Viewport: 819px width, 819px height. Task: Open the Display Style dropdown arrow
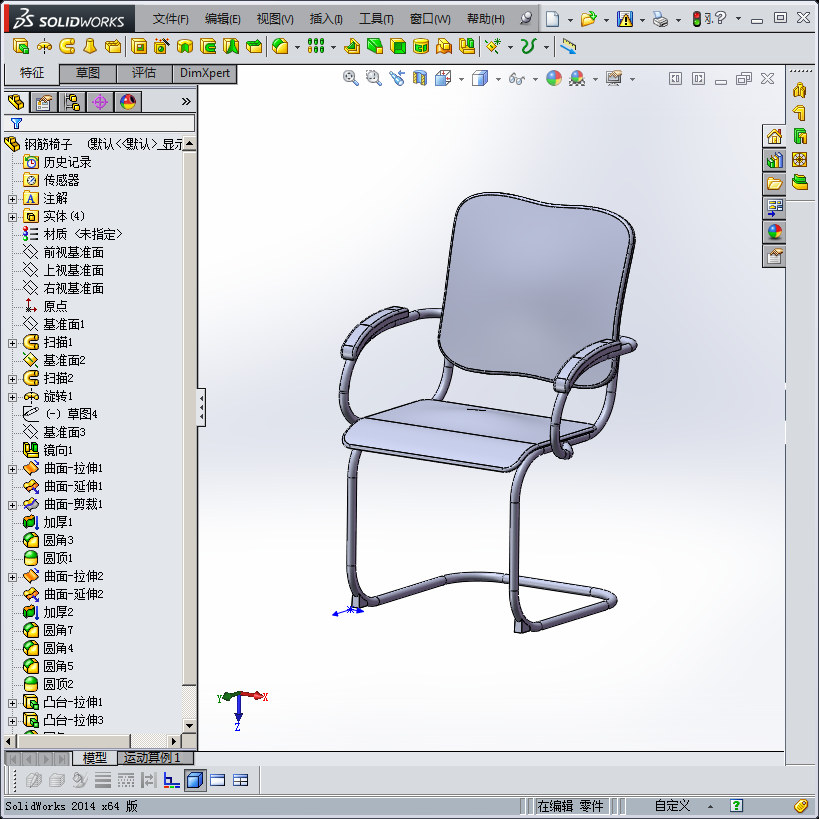click(x=498, y=79)
